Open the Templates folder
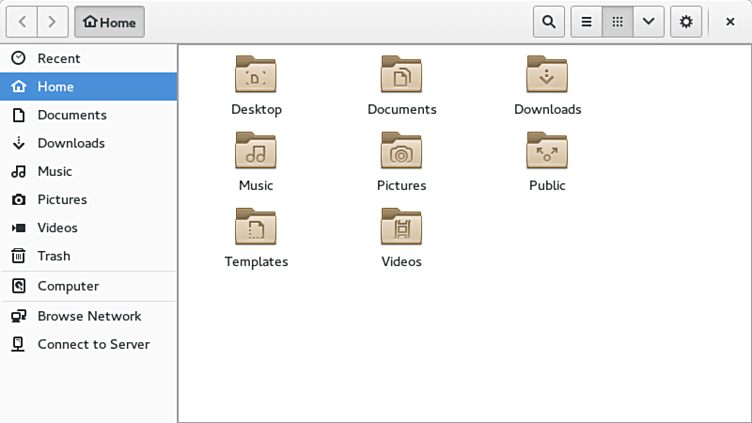This screenshot has width=752, height=423. point(256,228)
